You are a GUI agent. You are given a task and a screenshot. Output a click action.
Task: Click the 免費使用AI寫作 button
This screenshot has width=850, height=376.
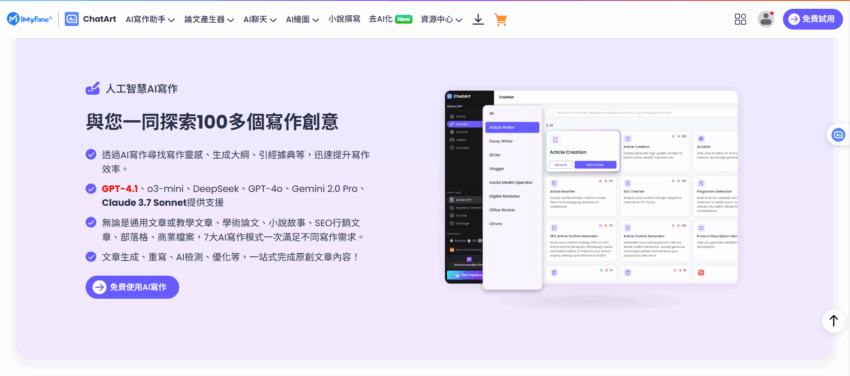point(132,287)
